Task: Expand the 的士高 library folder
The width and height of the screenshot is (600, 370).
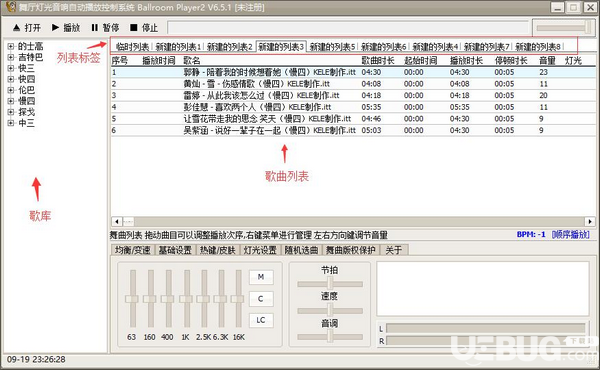Action: coord(11,46)
